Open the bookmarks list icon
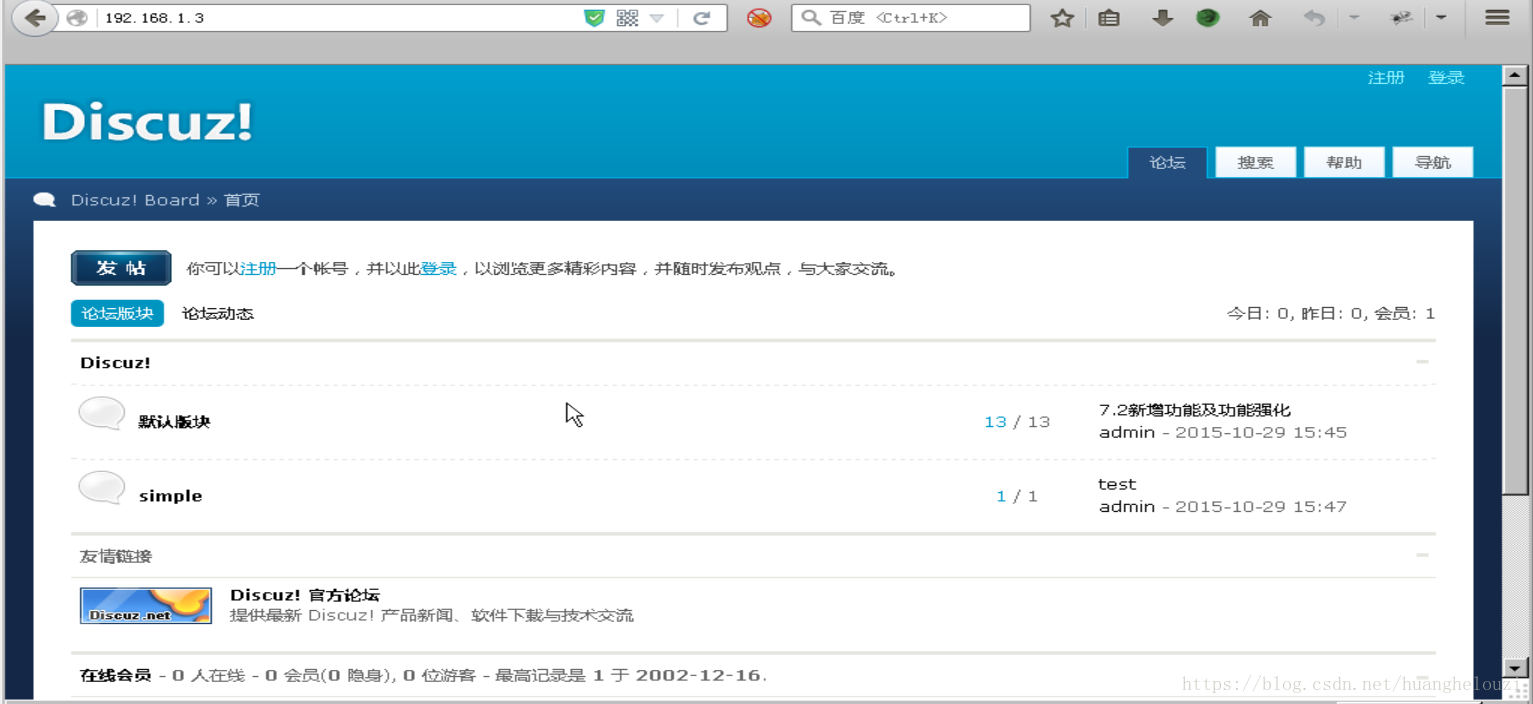Viewport: 1533px width, 704px height. pos(1108,18)
